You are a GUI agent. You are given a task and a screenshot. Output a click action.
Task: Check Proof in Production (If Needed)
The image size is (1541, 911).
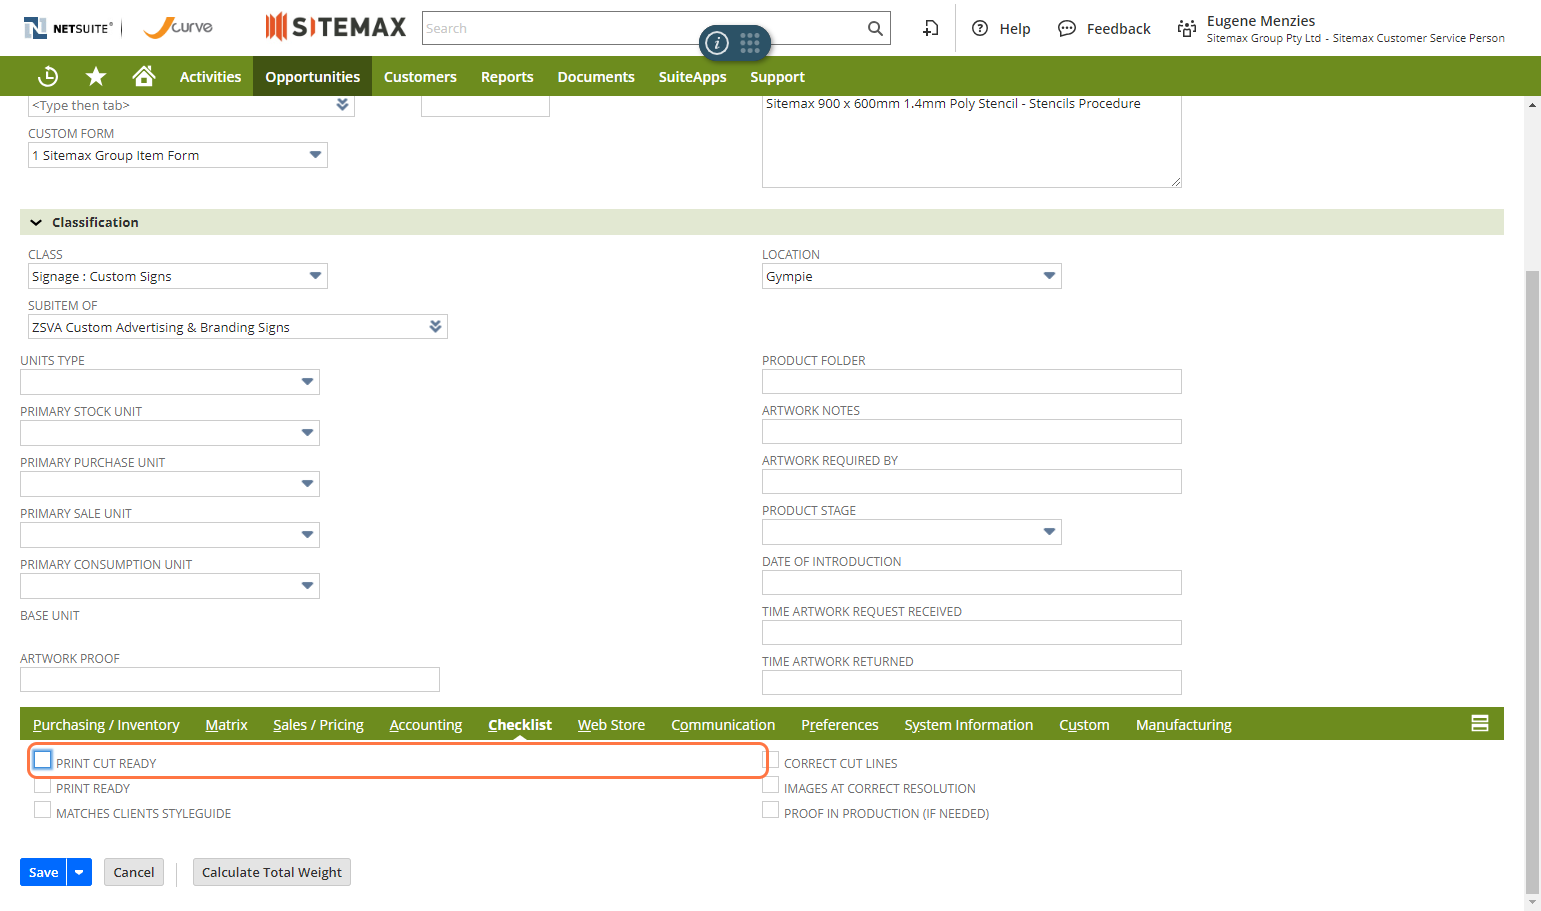[x=771, y=811]
